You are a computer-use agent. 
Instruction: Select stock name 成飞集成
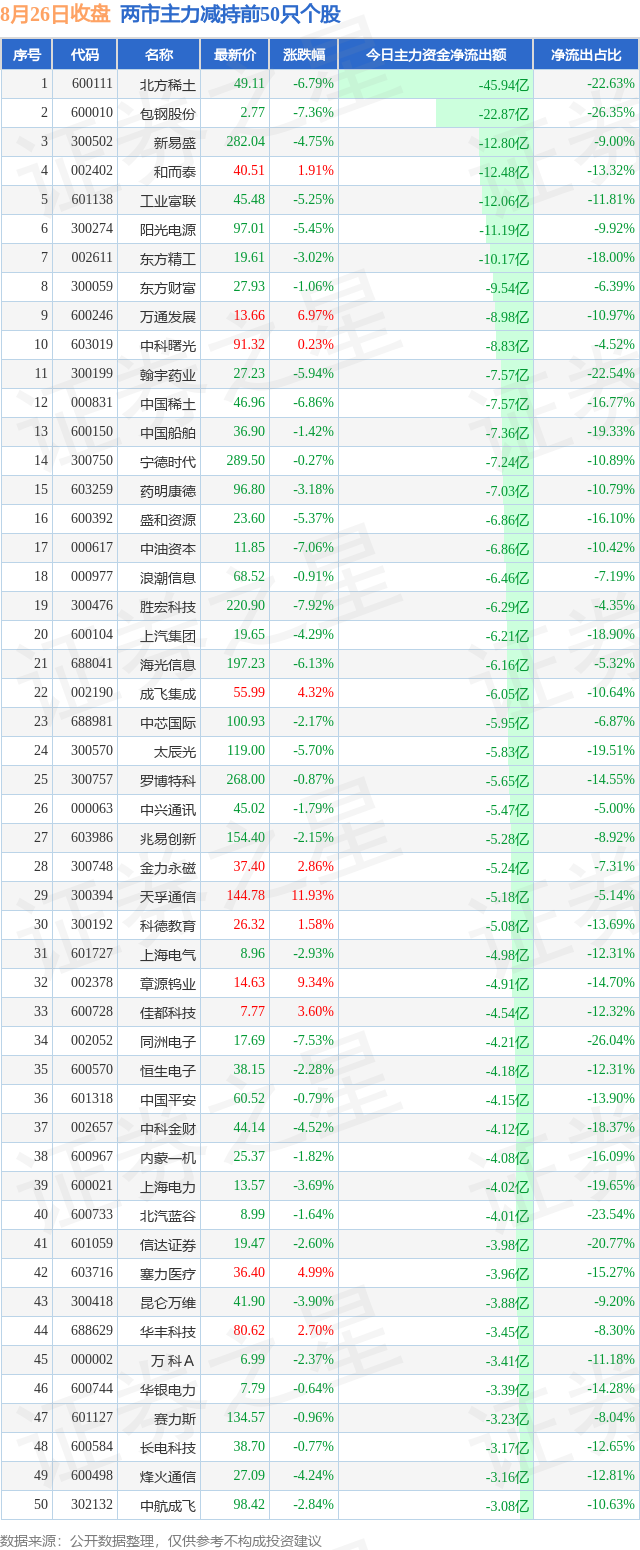click(x=168, y=693)
